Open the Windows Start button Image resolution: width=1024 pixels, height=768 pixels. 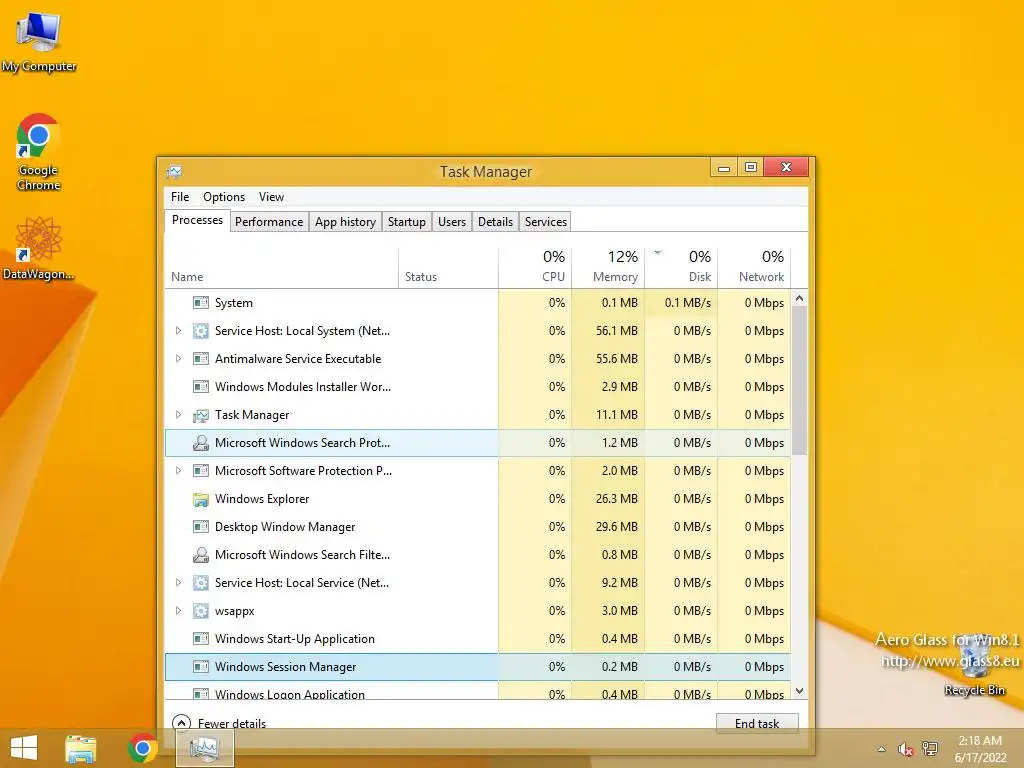click(24, 748)
